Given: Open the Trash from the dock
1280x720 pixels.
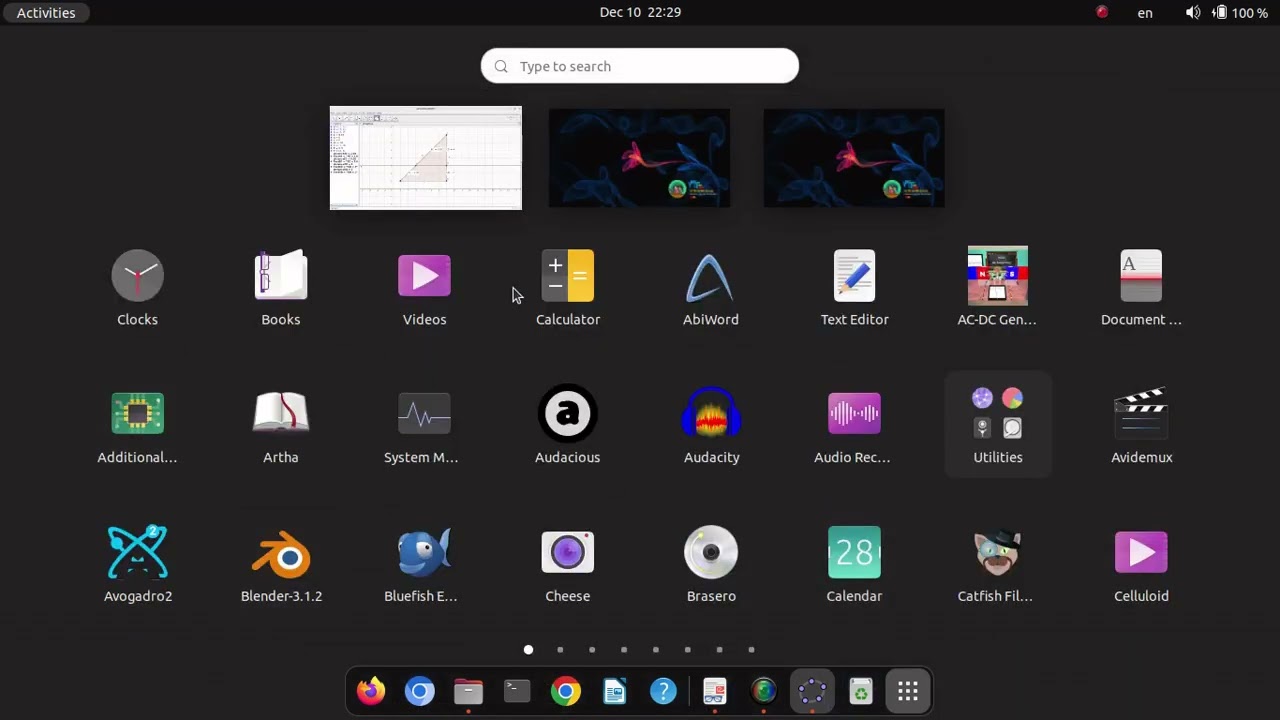Looking at the screenshot, I should pyautogui.click(x=860, y=691).
